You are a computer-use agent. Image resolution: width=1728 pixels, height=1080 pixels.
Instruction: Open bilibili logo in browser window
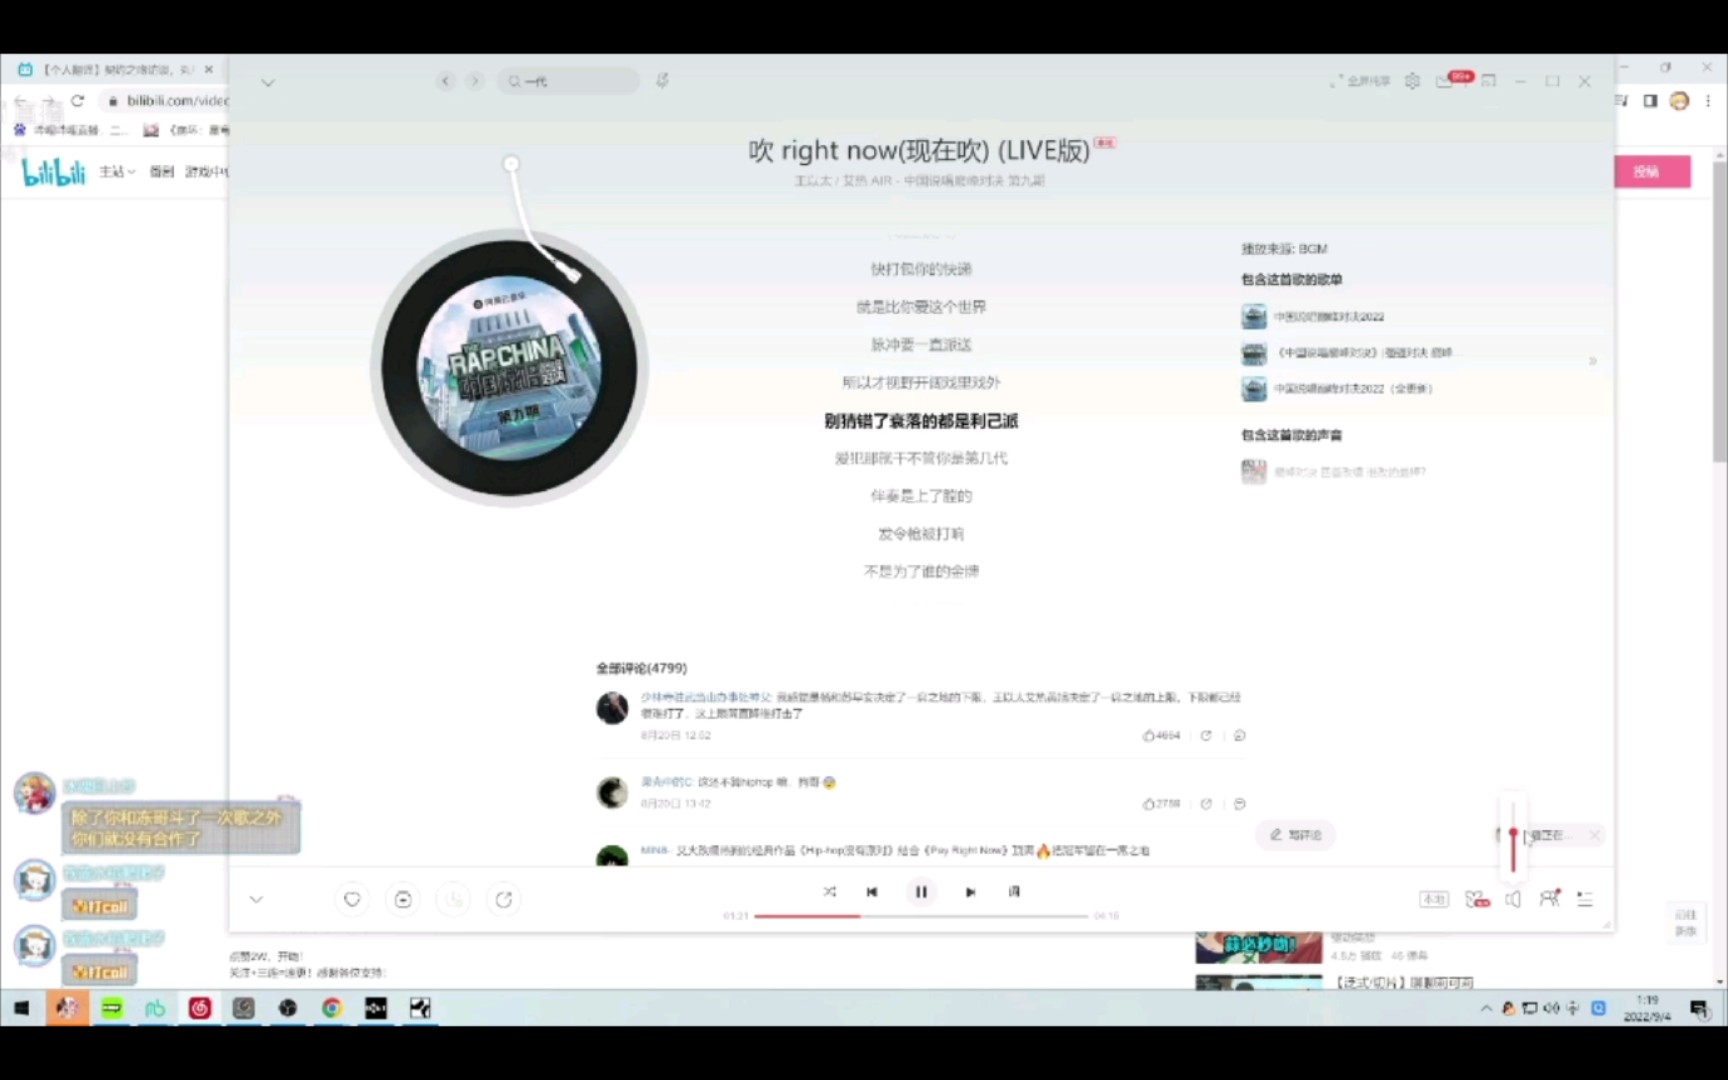point(54,172)
